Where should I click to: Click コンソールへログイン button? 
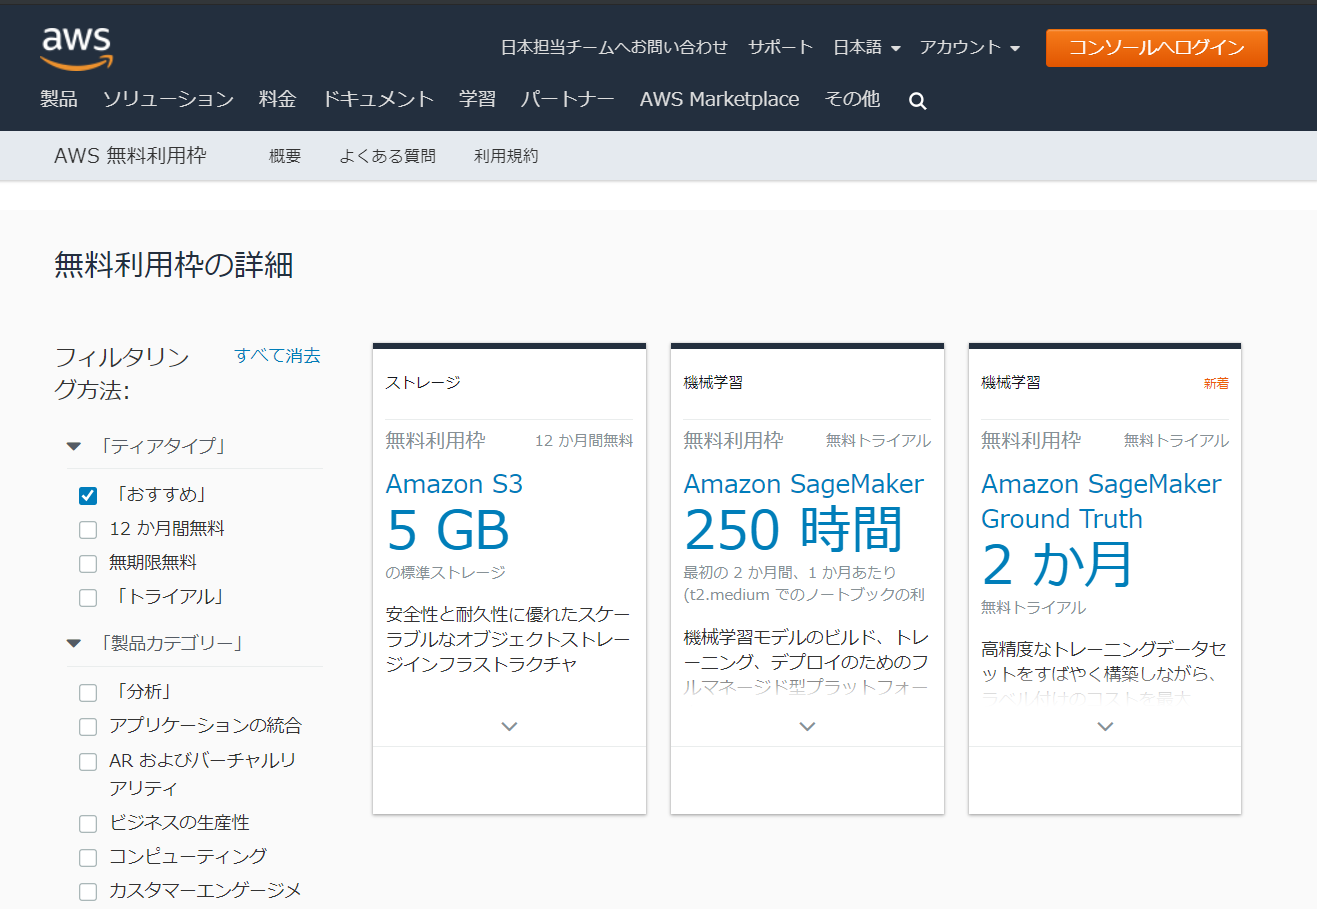click(1157, 48)
